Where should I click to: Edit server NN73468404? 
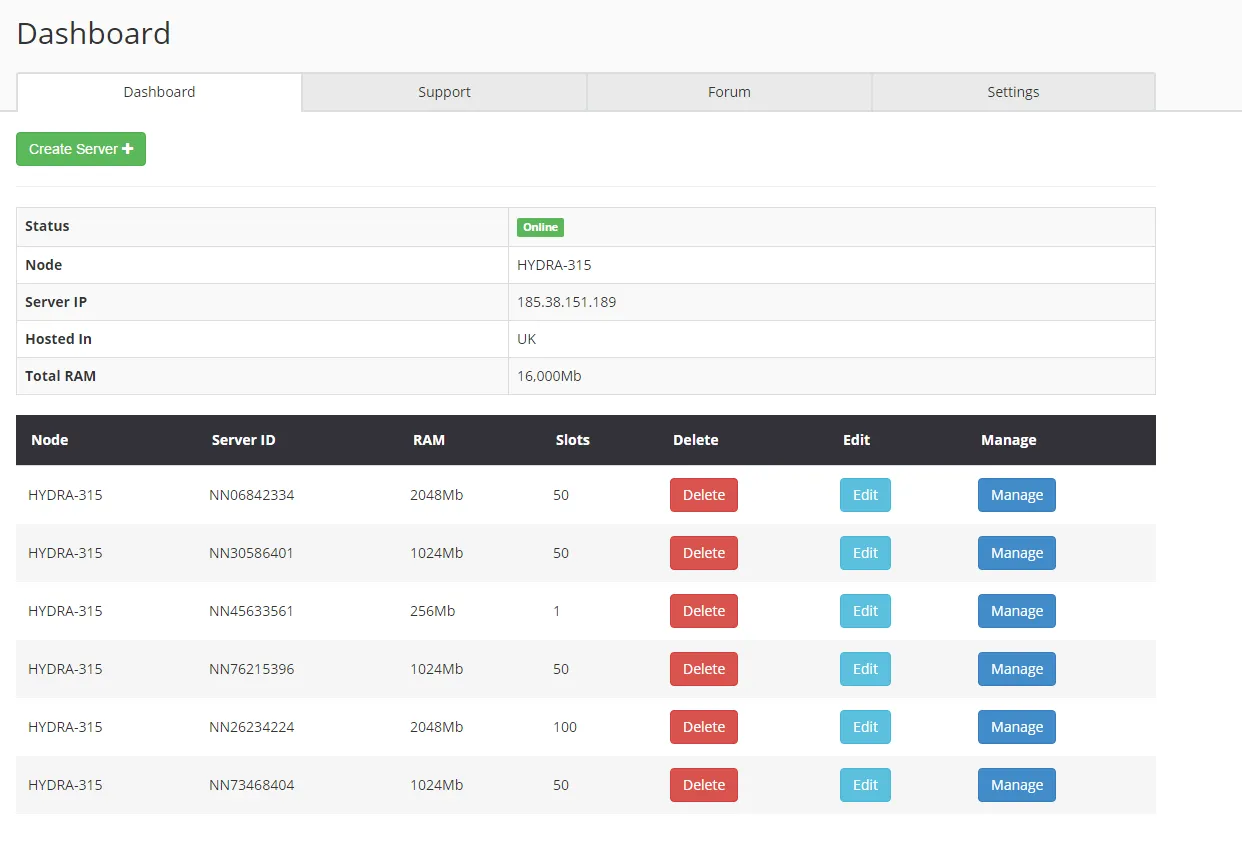[x=865, y=785]
